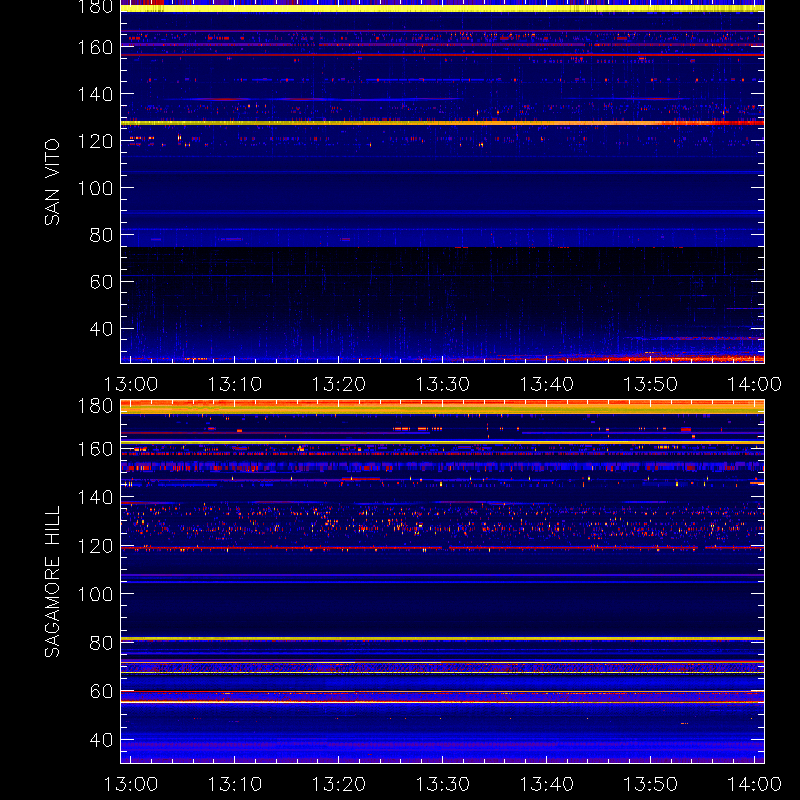800x800 pixels.
Task: Click the 13:40 time label of San Vito plot
Action: tap(547, 384)
